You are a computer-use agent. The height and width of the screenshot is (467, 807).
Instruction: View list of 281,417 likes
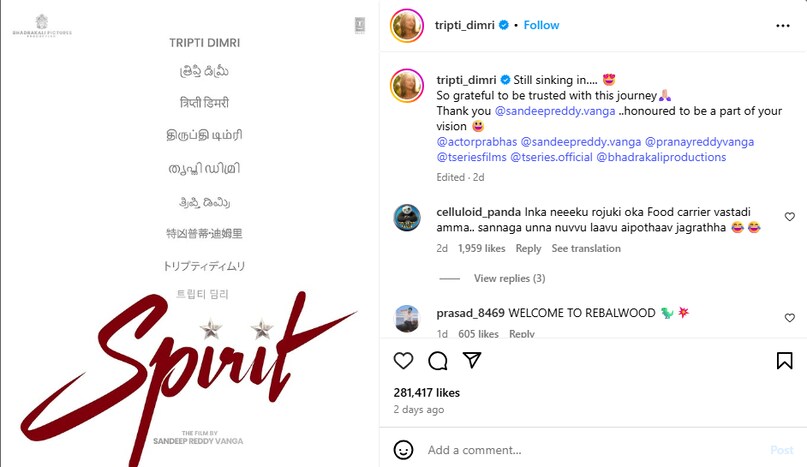coord(427,392)
